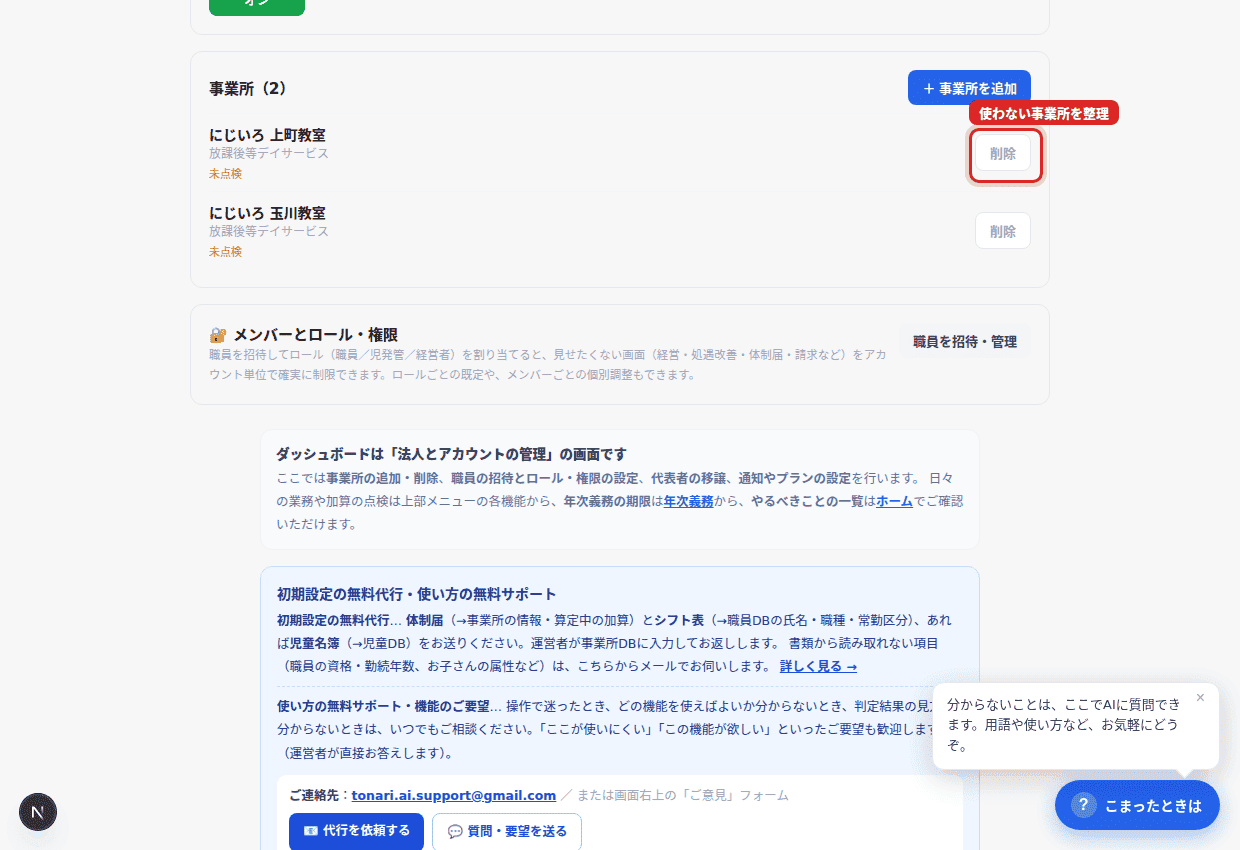Click 未点検 status under 玉川教室
The width and height of the screenshot is (1240, 850).
point(225,252)
